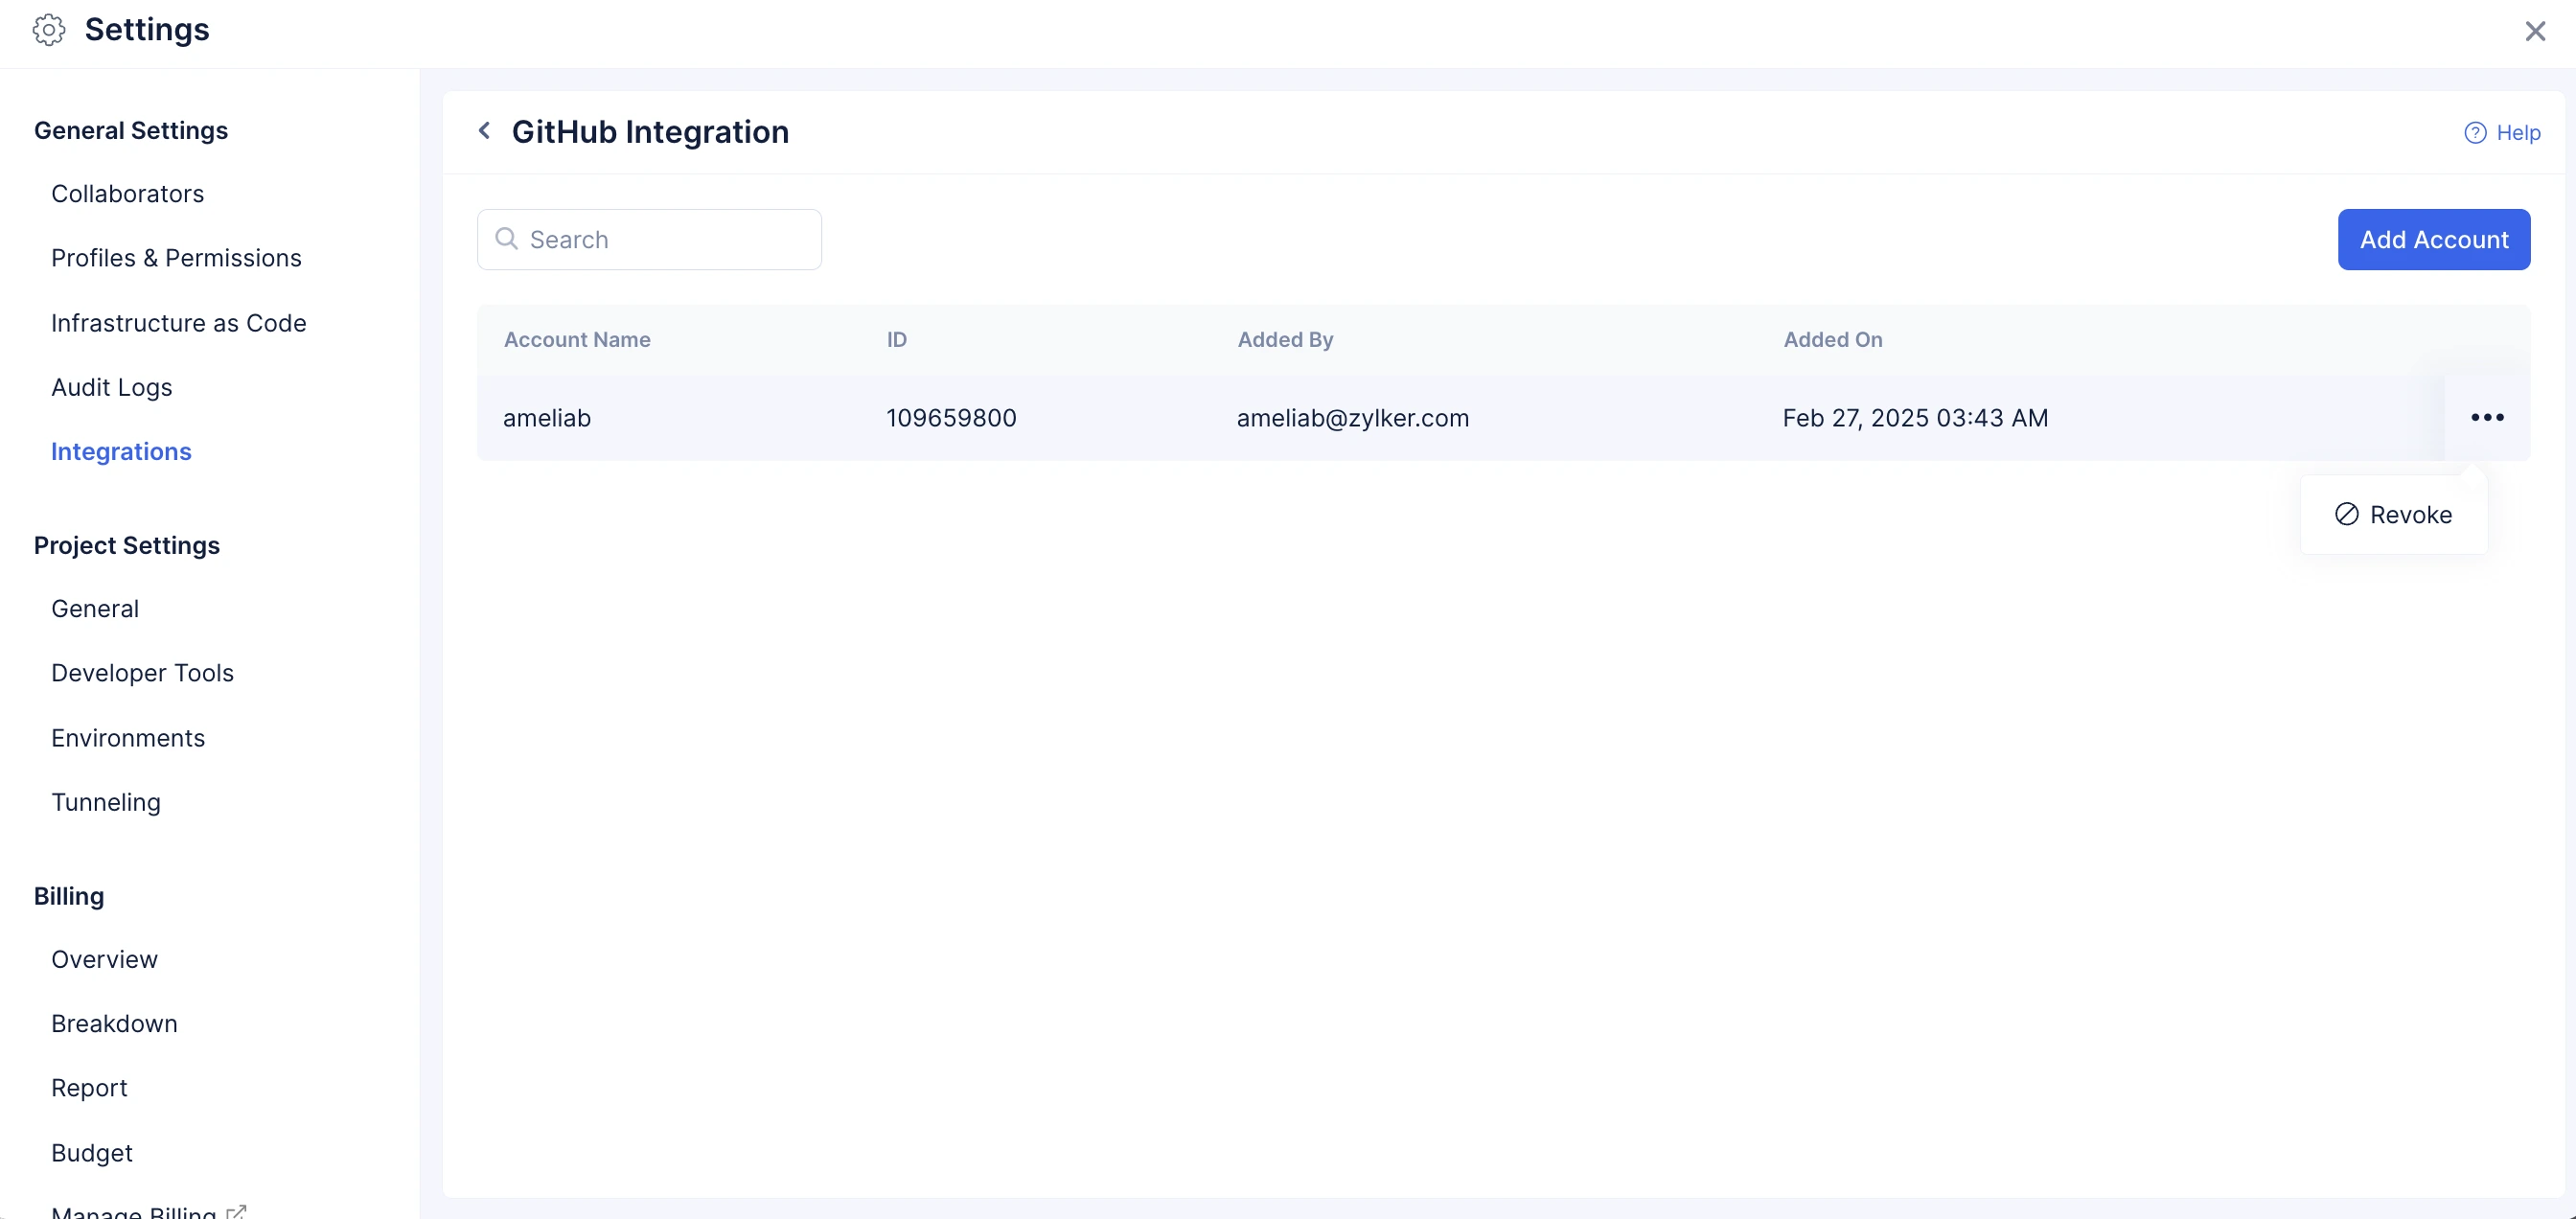Click the Billing section heading
The height and width of the screenshot is (1219, 2576).
[x=69, y=897]
